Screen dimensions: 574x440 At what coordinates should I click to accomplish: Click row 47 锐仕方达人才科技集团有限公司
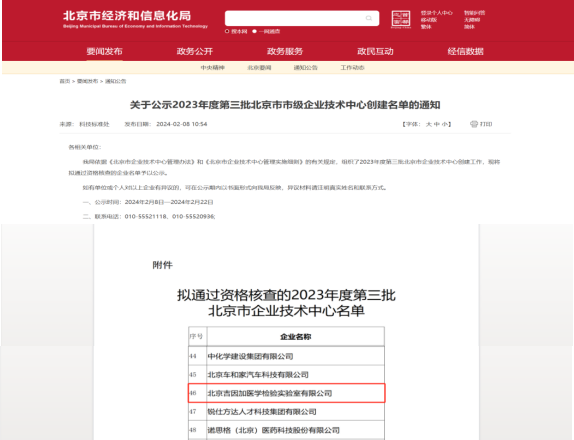tap(286, 412)
